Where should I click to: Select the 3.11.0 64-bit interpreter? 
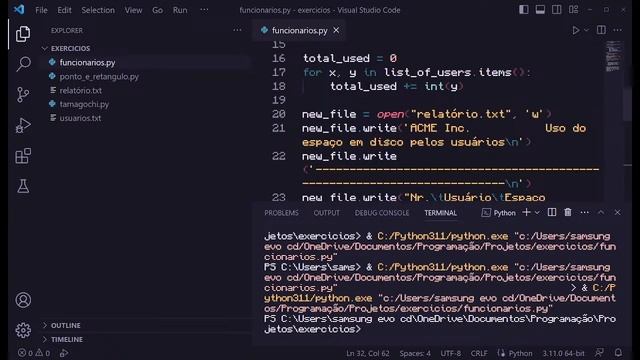(x=563, y=353)
